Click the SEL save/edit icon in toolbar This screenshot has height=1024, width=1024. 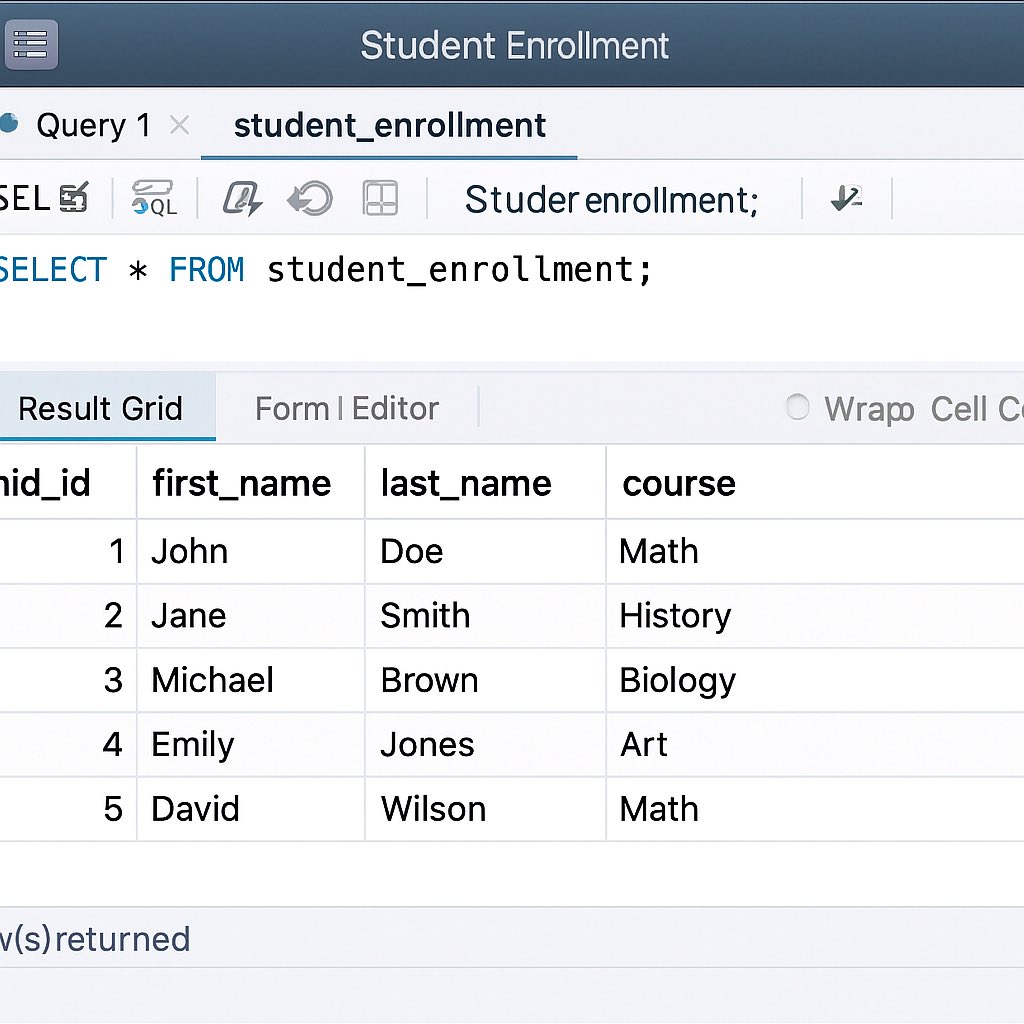click(x=74, y=199)
